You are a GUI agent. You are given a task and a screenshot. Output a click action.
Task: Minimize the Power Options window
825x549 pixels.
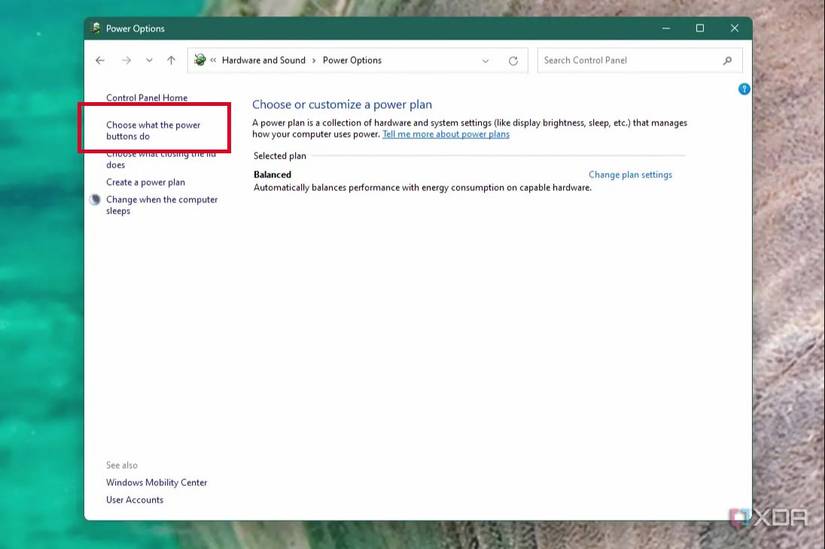[x=666, y=28]
